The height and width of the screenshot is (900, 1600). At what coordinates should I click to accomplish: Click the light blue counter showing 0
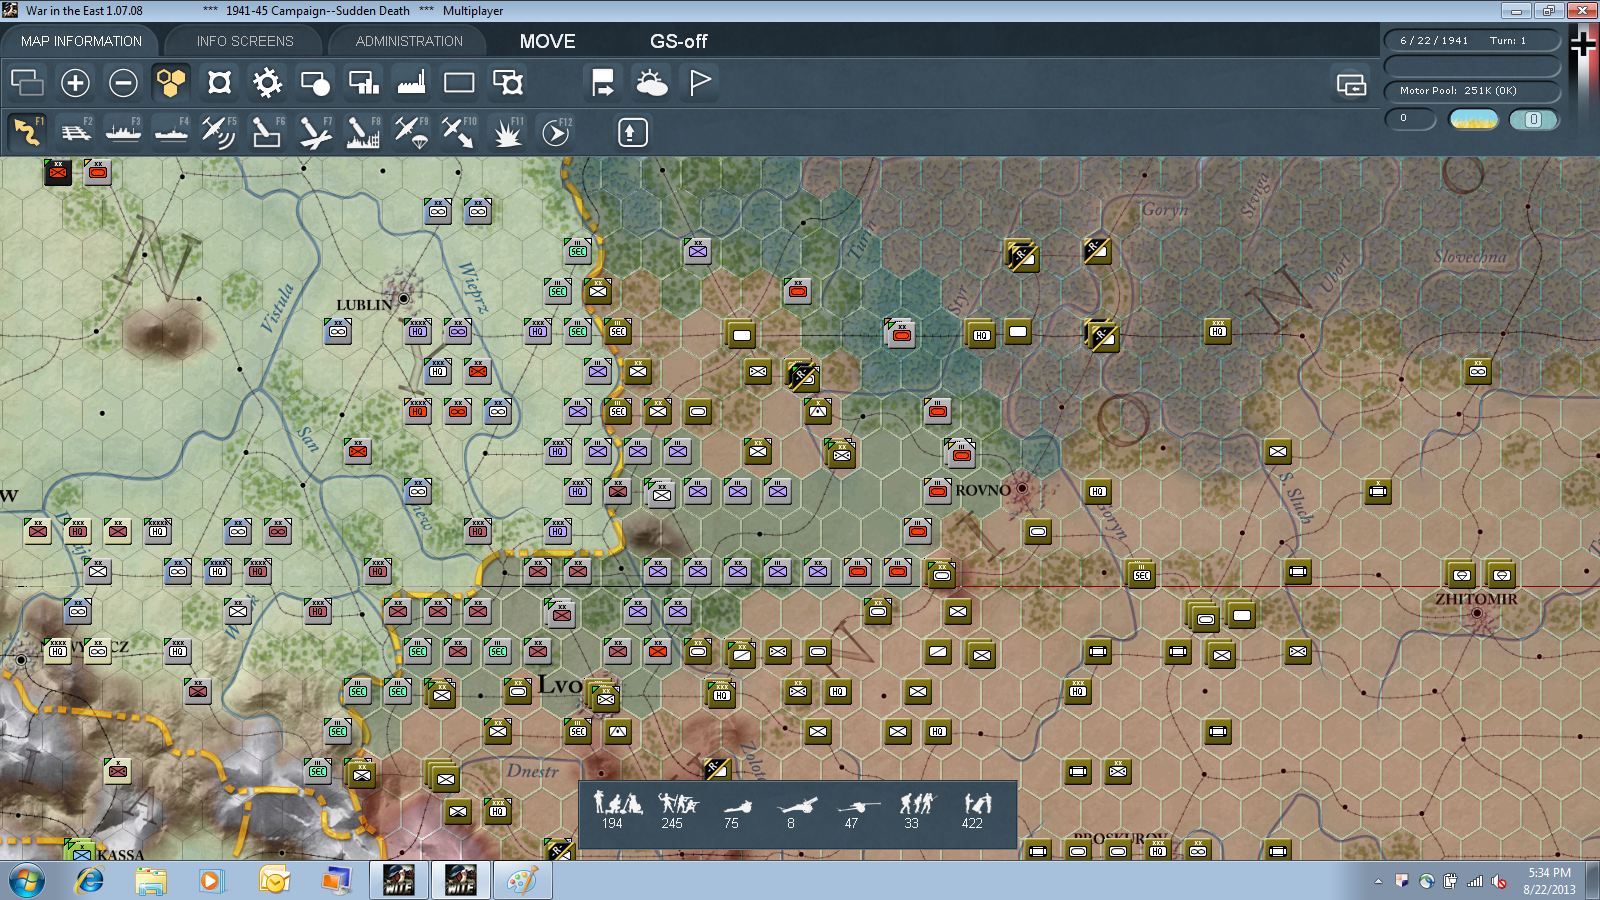(x=1533, y=119)
